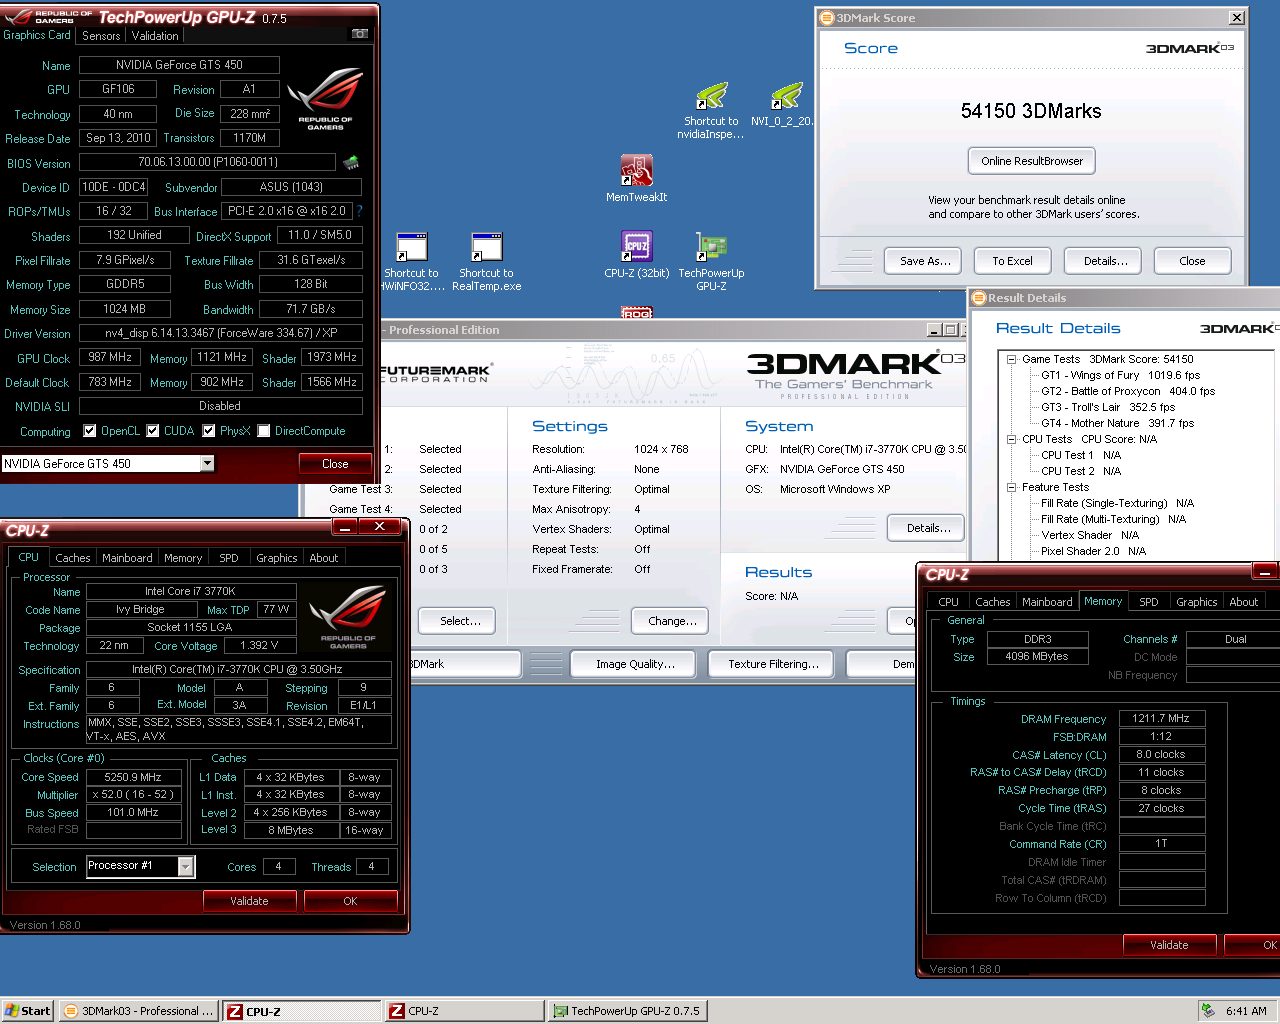Screen dimensions: 1280x1024
Task: Open the CPU-Z (32bit) desktop icon
Action: coord(636,255)
